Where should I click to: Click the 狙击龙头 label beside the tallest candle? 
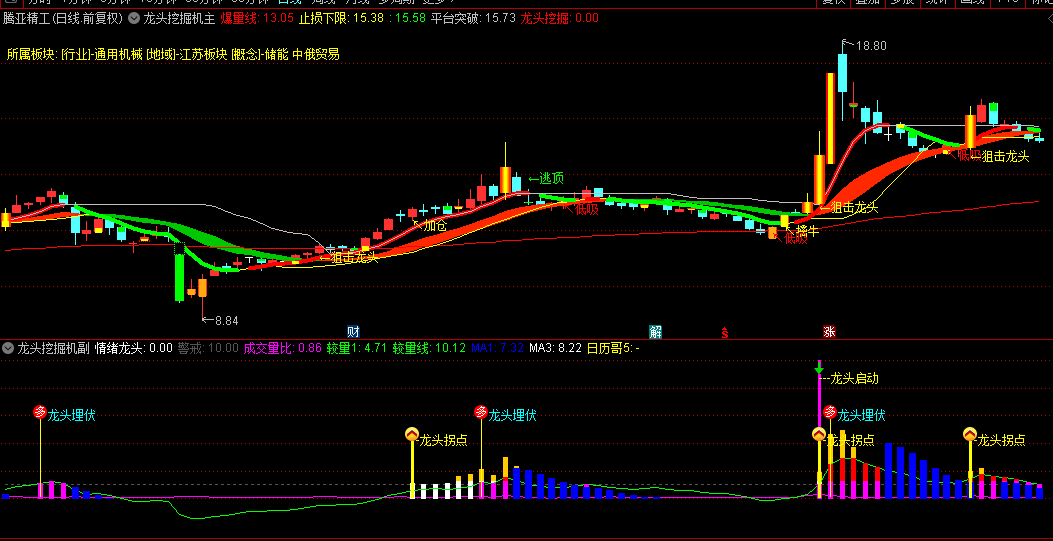[854, 207]
